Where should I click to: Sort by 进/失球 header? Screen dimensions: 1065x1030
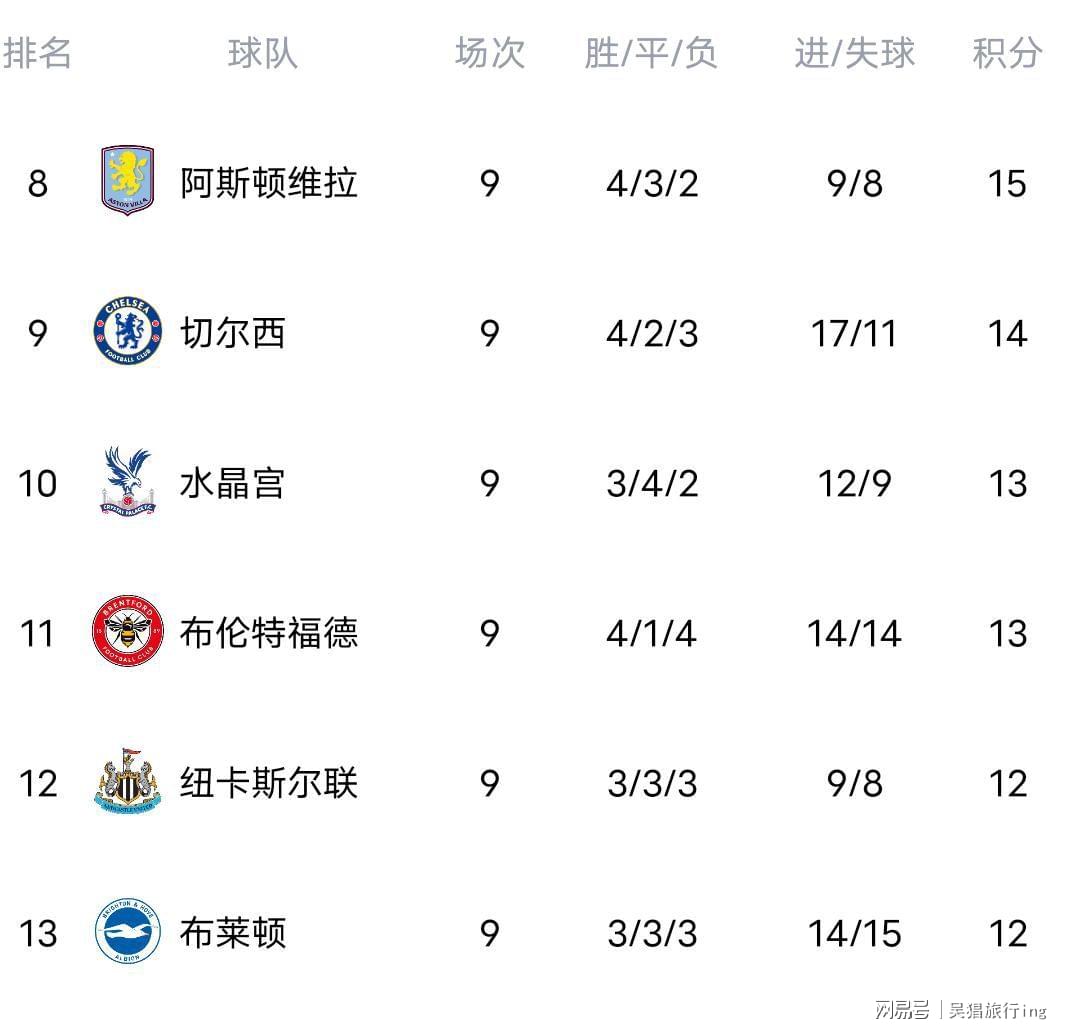[854, 53]
